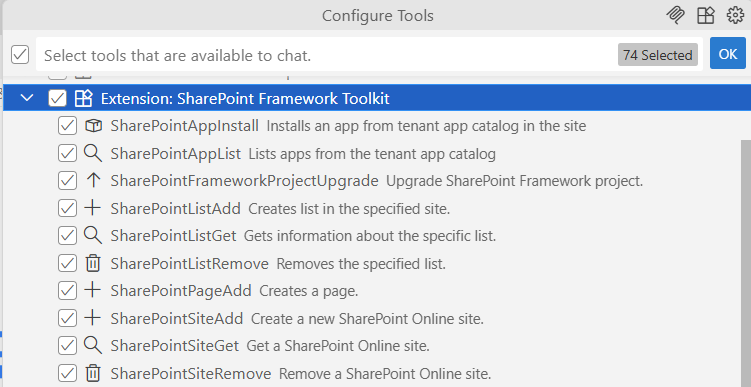Uncheck the SharePointSiteRemove checkbox
This screenshot has height=387, width=751.
click(x=67, y=373)
